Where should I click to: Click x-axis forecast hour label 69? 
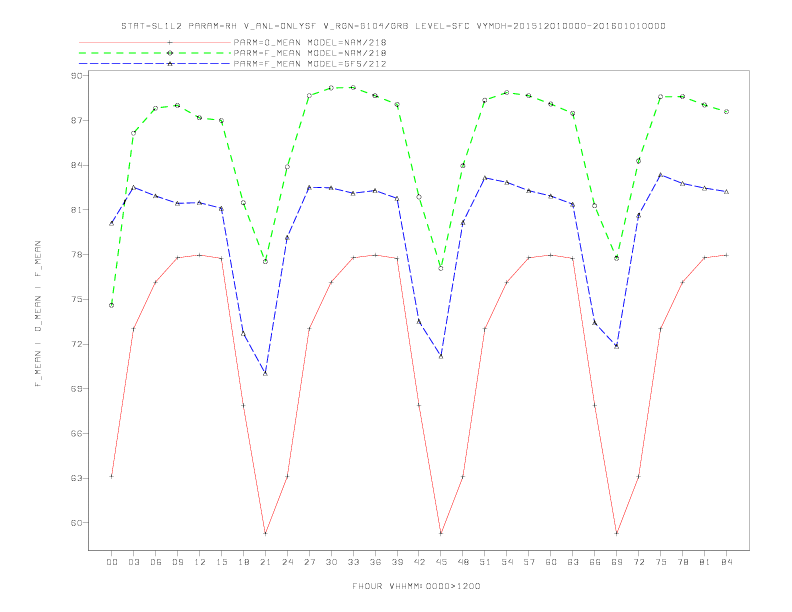[617, 562]
